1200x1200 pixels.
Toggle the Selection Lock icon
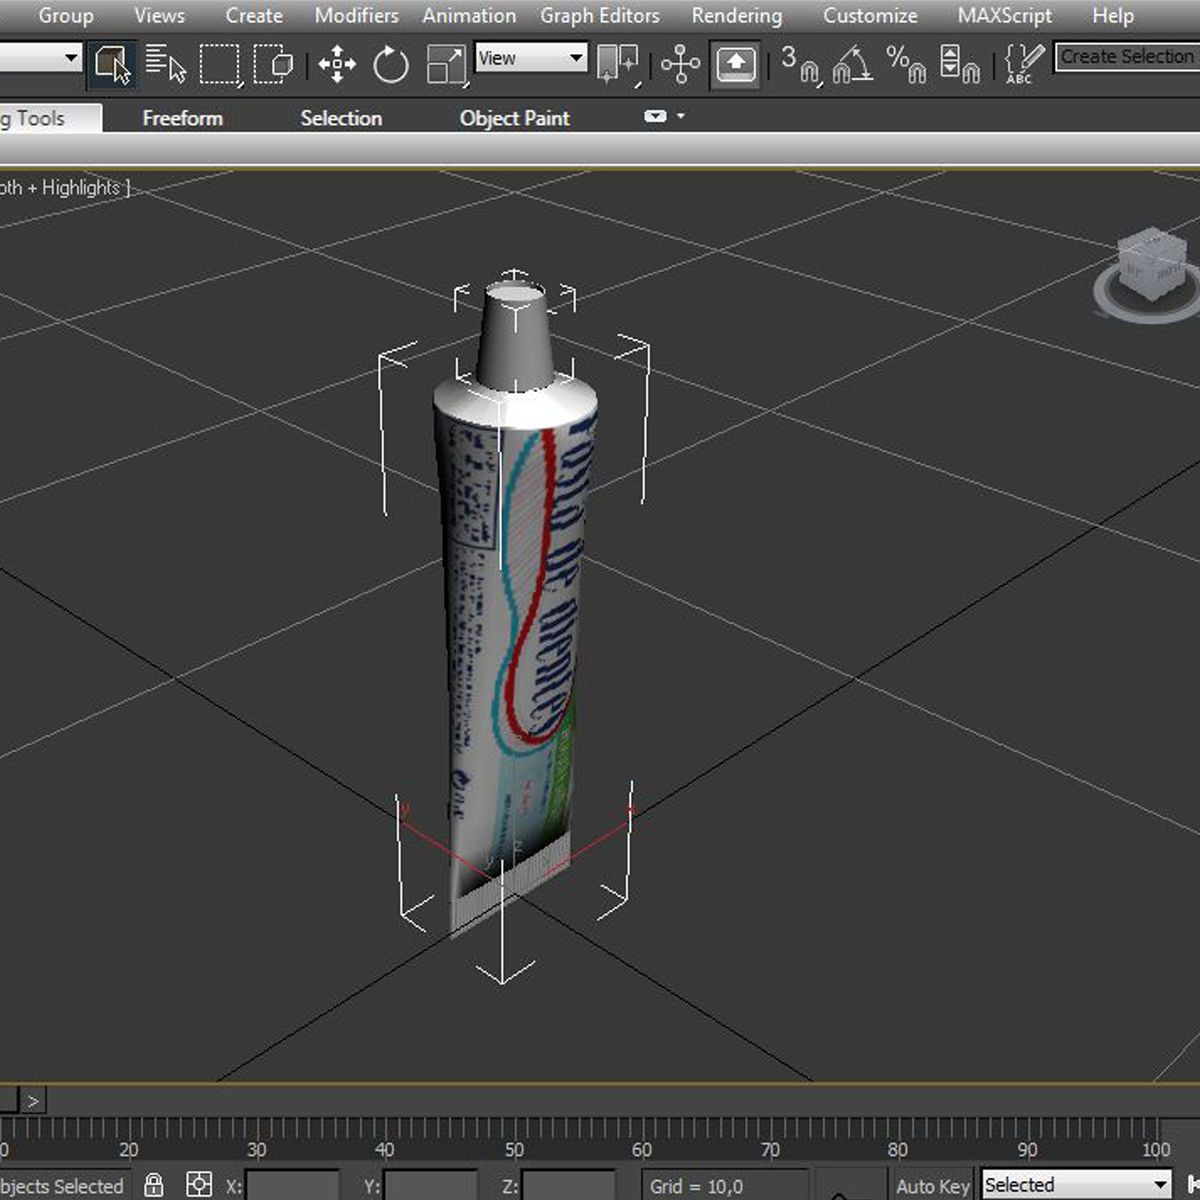(154, 1185)
